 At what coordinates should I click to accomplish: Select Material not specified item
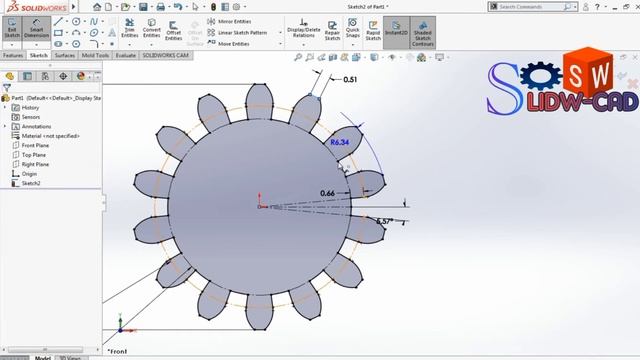coord(51,136)
